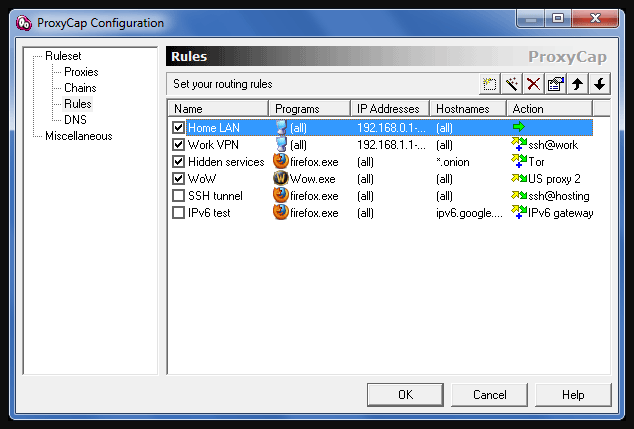Select the Home LAN rule name
Viewport: 634px width, 429px height.
pyautogui.click(x=214, y=128)
